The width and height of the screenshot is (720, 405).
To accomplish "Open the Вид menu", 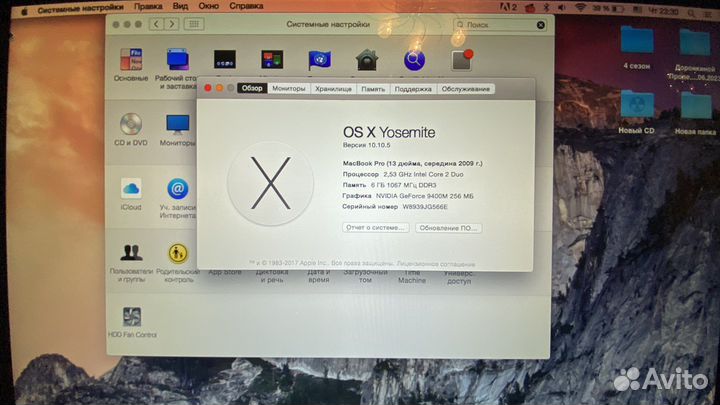I will (180, 6).
